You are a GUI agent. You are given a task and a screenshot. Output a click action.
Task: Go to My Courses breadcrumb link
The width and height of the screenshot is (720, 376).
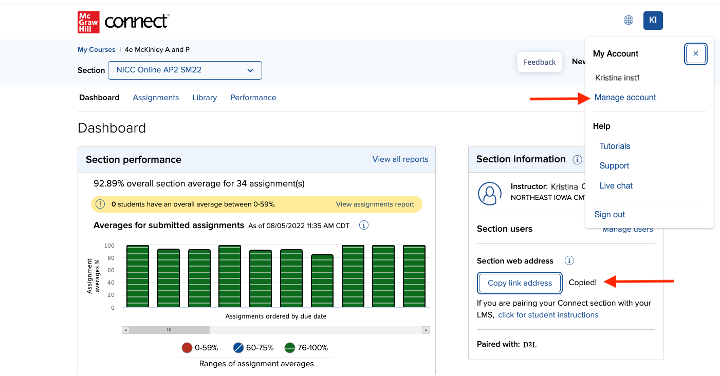click(96, 50)
